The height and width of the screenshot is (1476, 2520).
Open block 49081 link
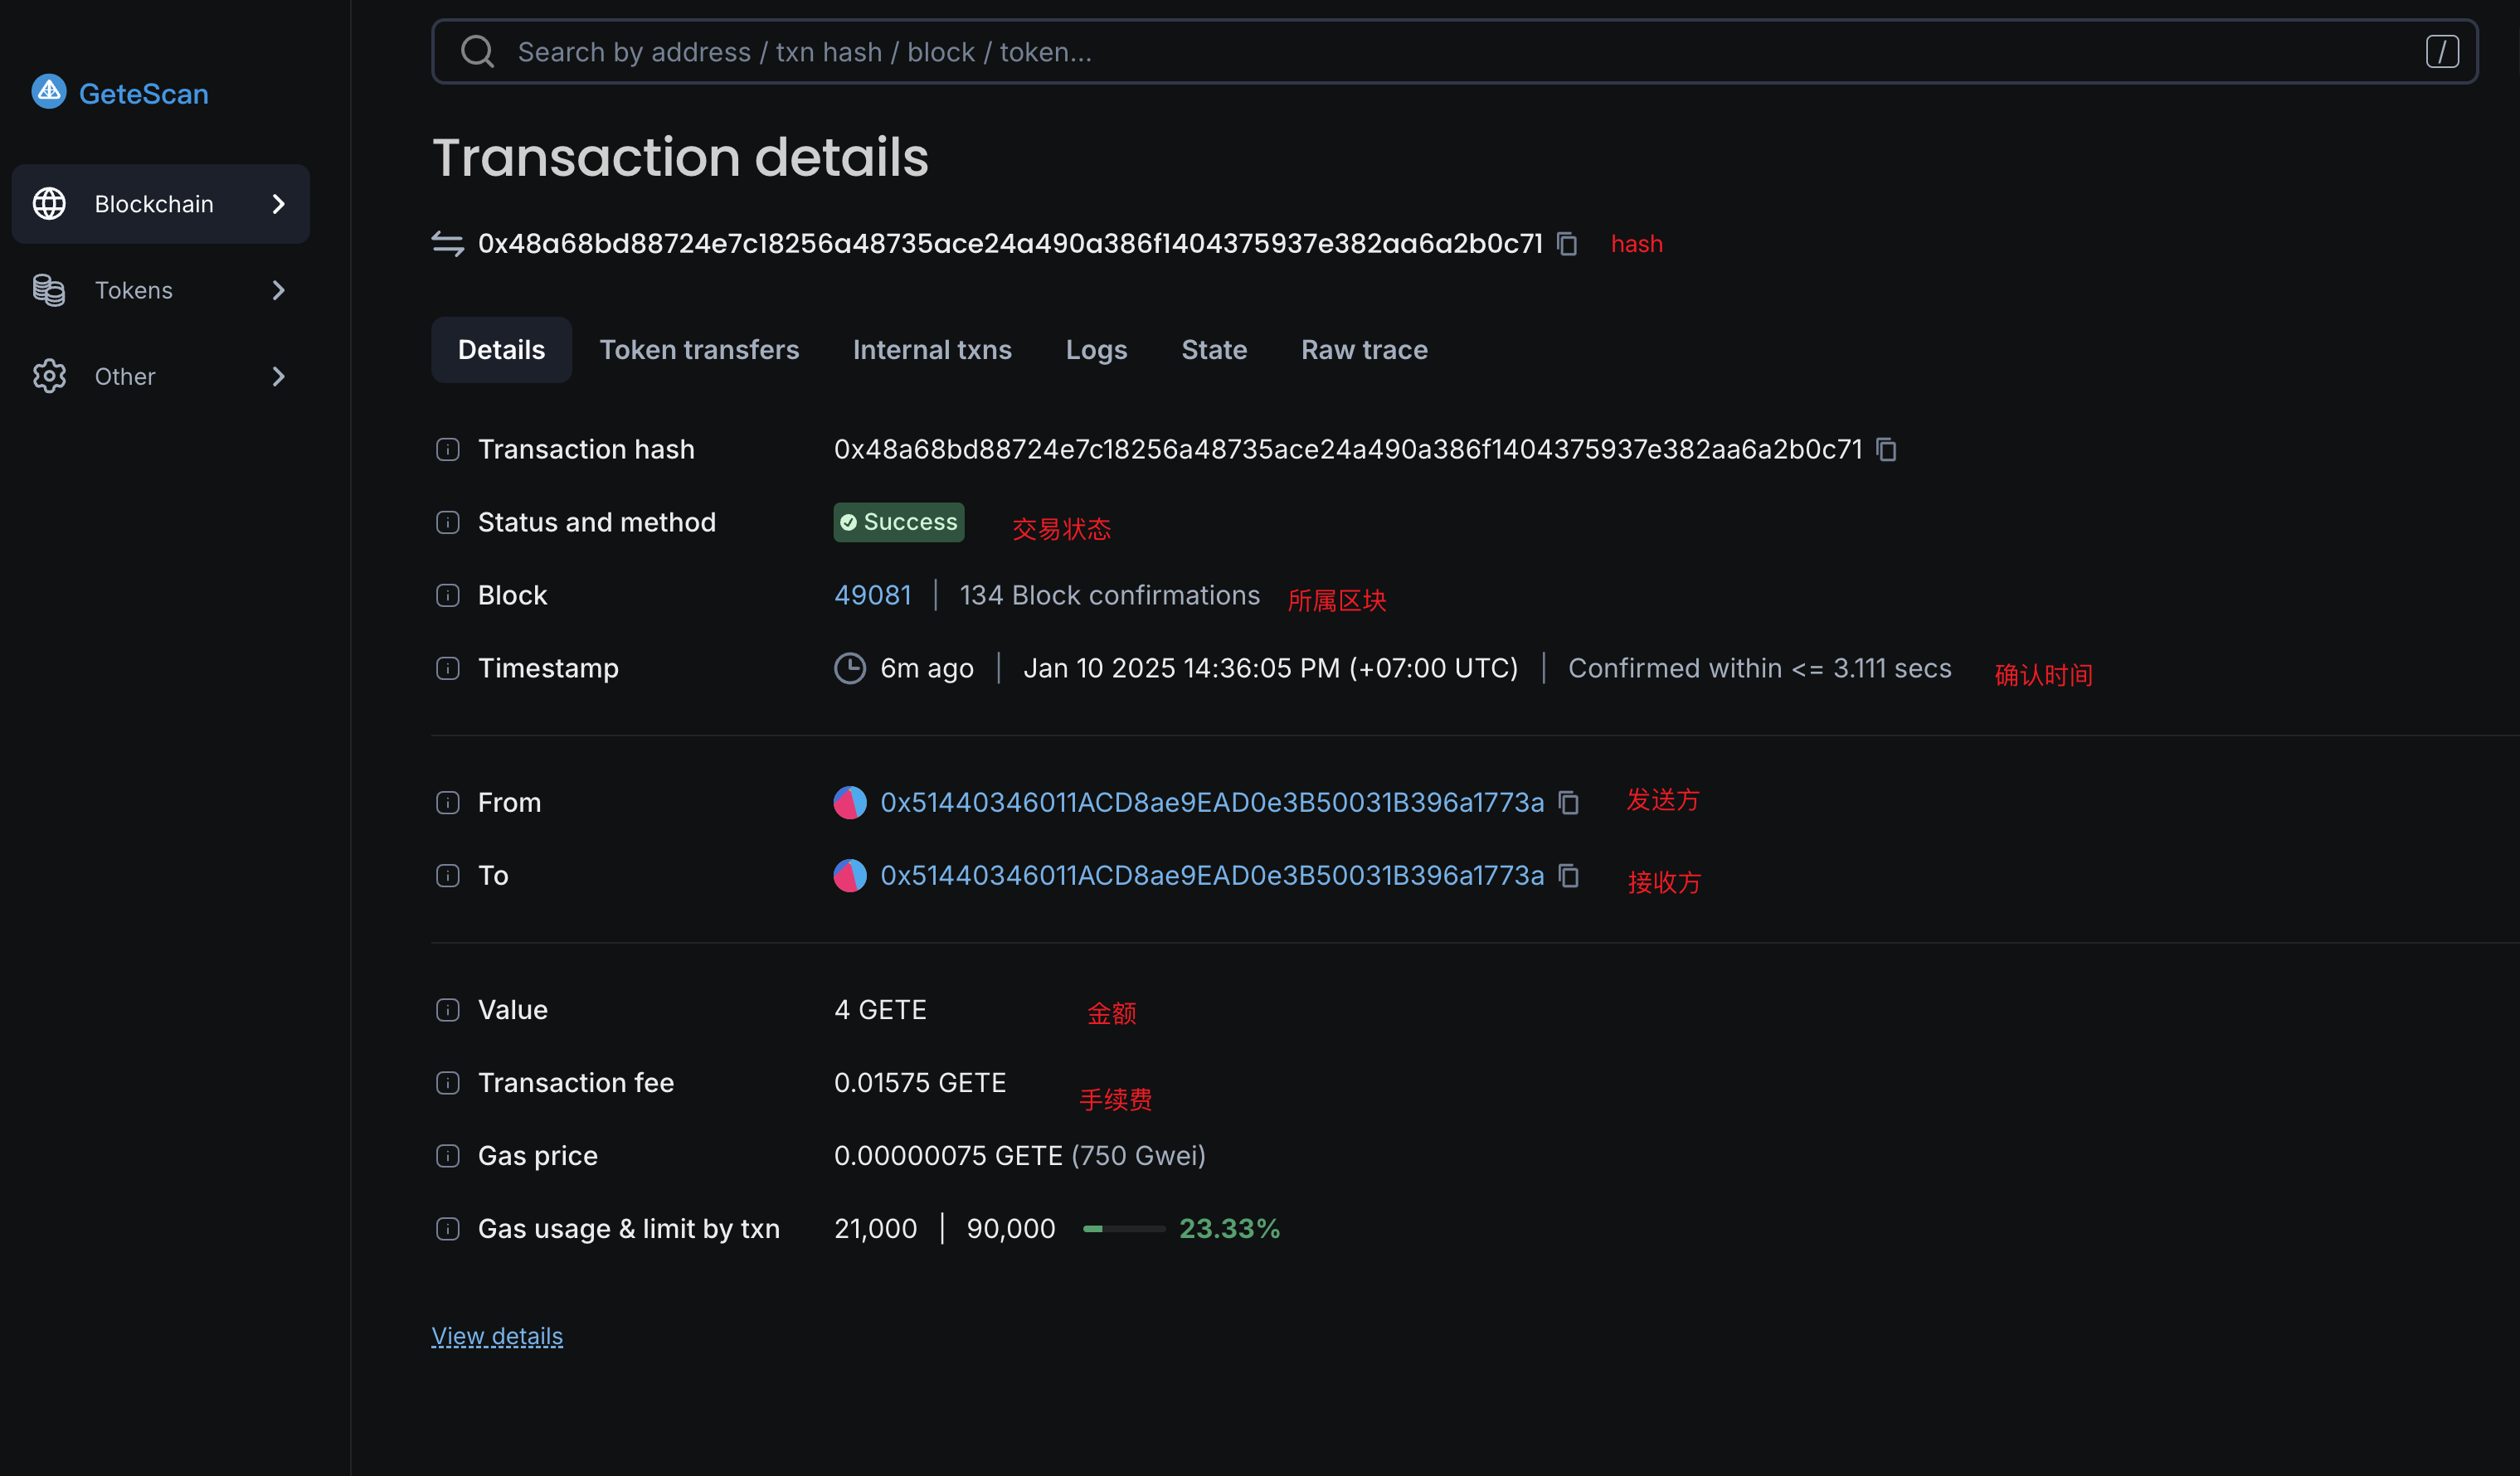click(x=872, y=596)
